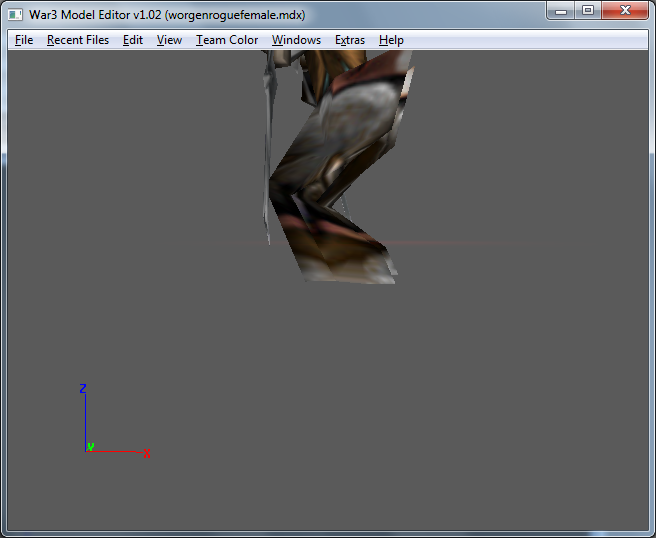Open the View menu
Viewport: 656px width, 538px height.
[169, 40]
